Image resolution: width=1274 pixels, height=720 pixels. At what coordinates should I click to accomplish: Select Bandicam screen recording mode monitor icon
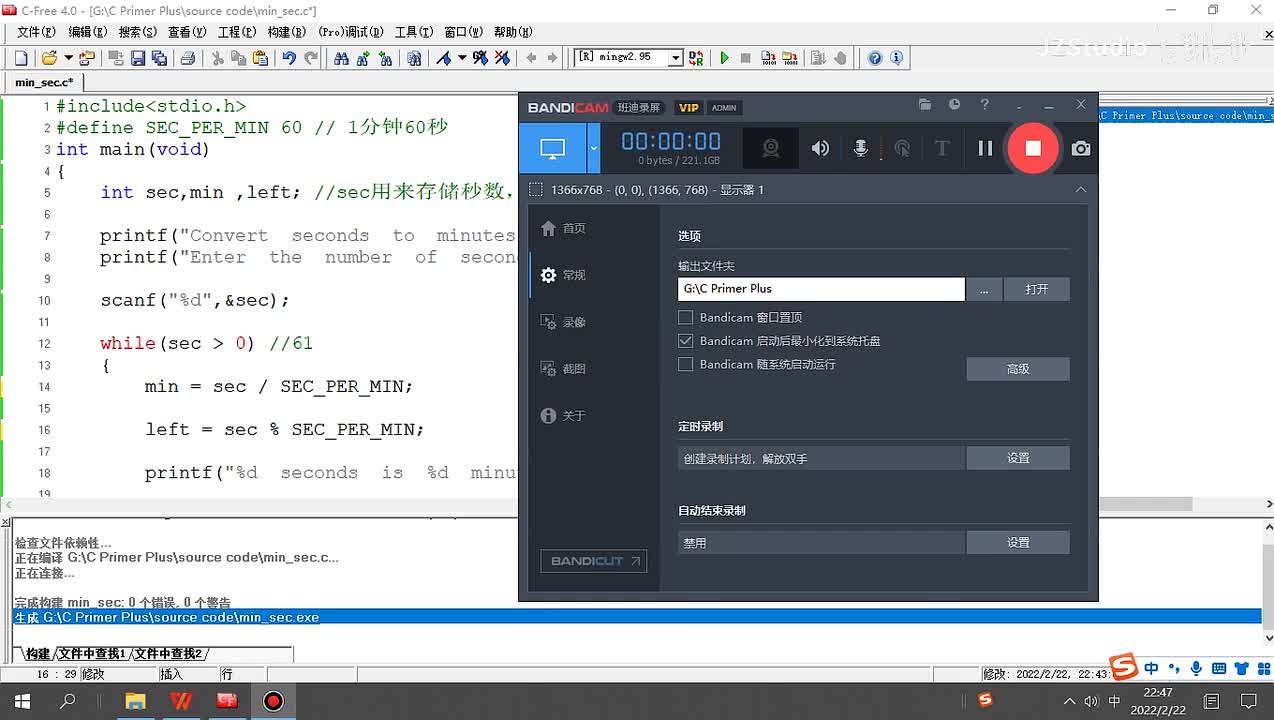[x=553, y=148]
